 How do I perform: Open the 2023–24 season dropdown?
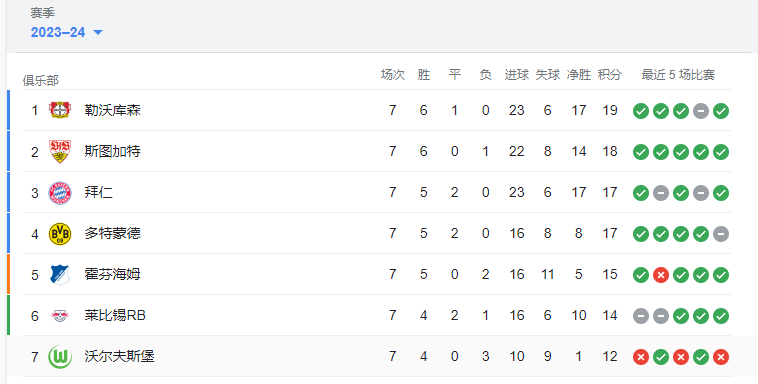tap(67, 32)
